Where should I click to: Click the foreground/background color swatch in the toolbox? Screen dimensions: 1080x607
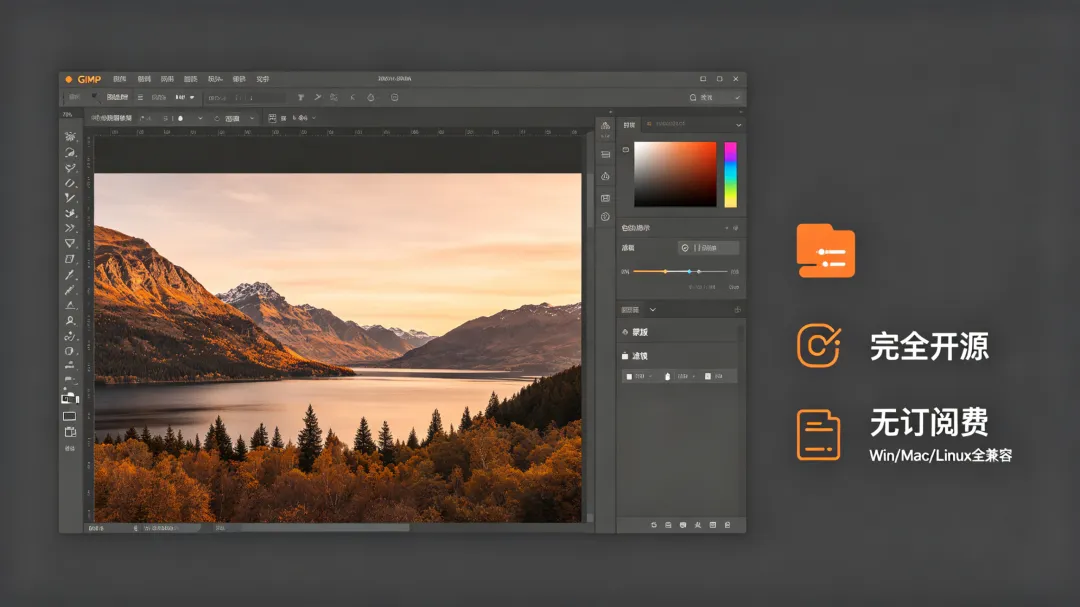pos(70,398)
